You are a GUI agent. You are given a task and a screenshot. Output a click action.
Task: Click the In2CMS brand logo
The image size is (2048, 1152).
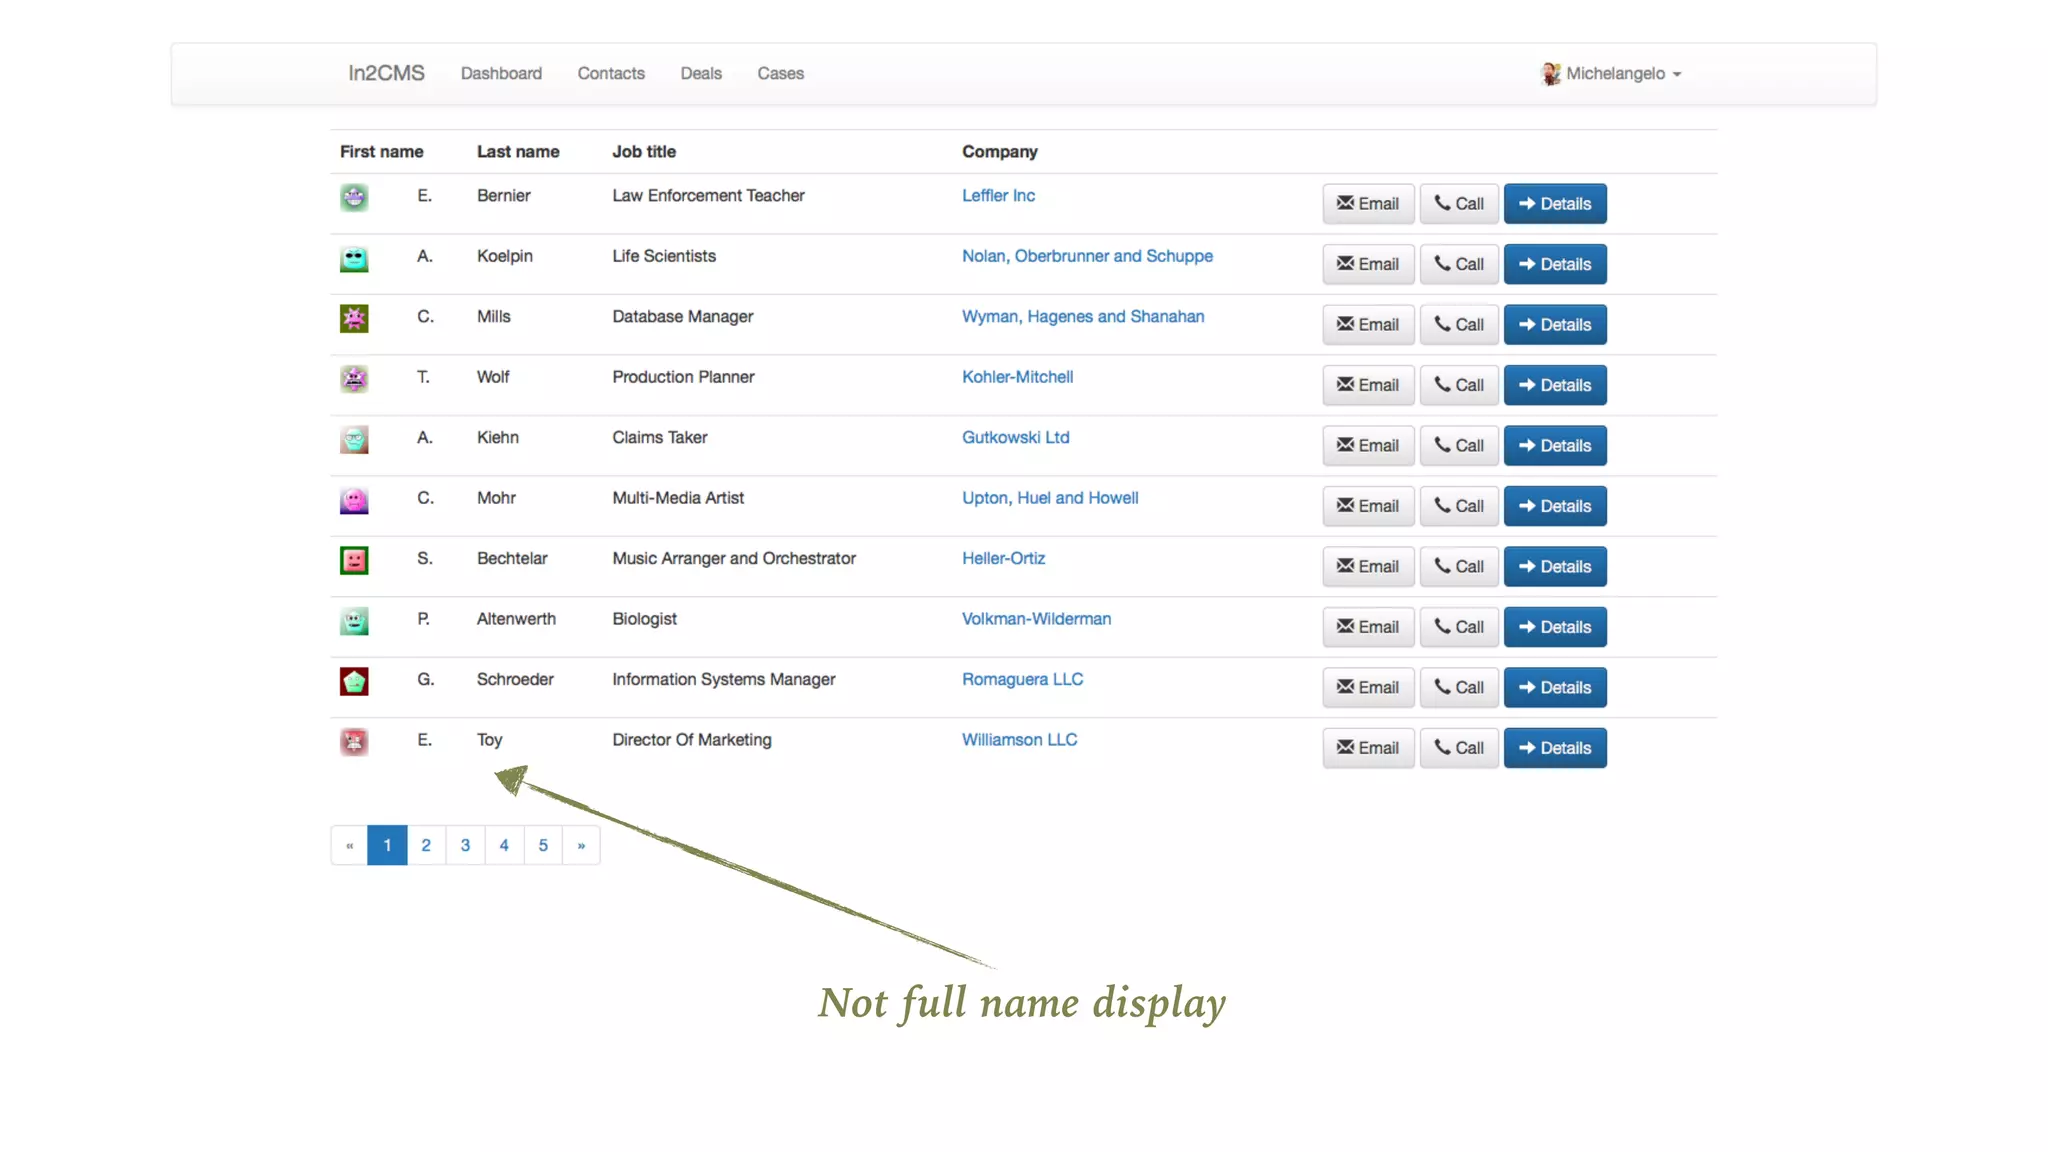pos(386,74)
